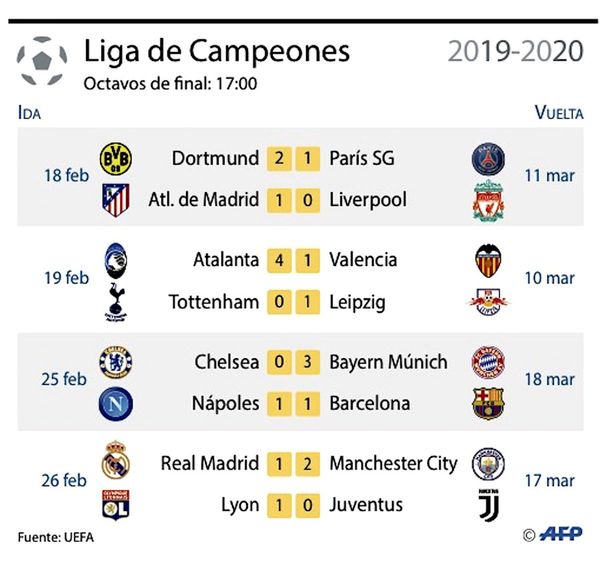Click the Tottenham cockerel logo
Viewport: 600px width, 583px height.
pyautogui.click(x=116, y=302)
